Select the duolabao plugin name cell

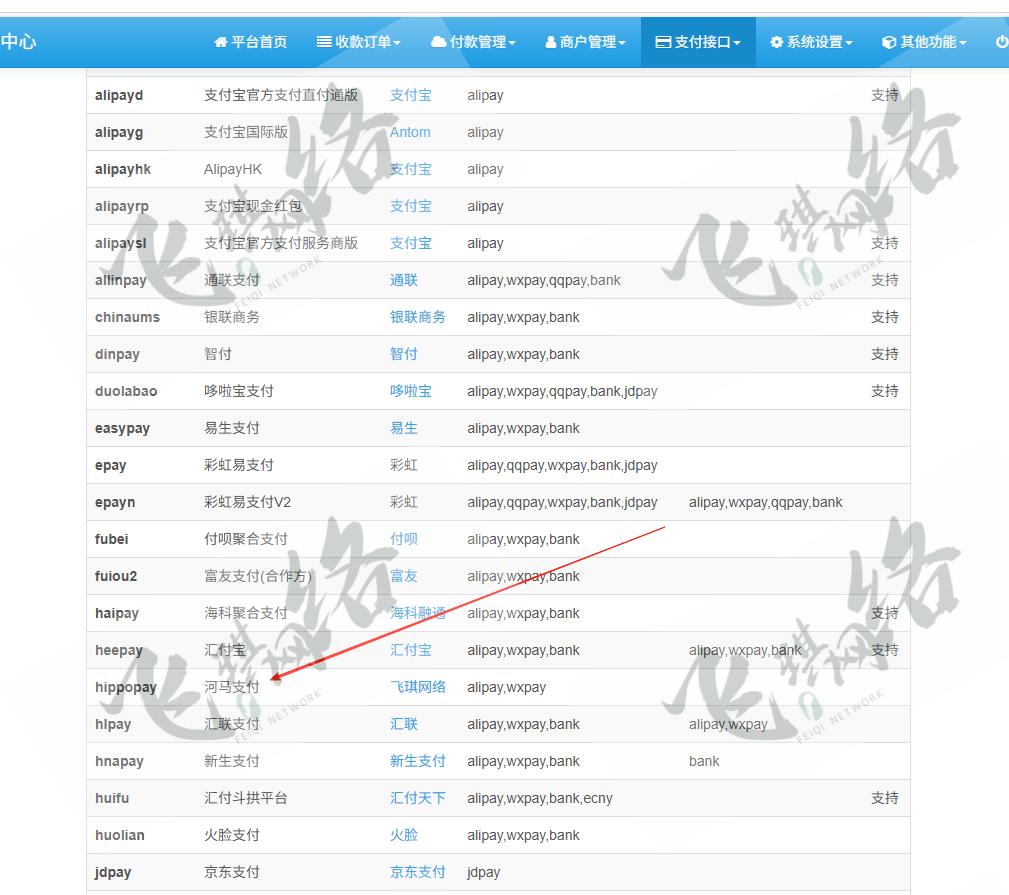125,391
